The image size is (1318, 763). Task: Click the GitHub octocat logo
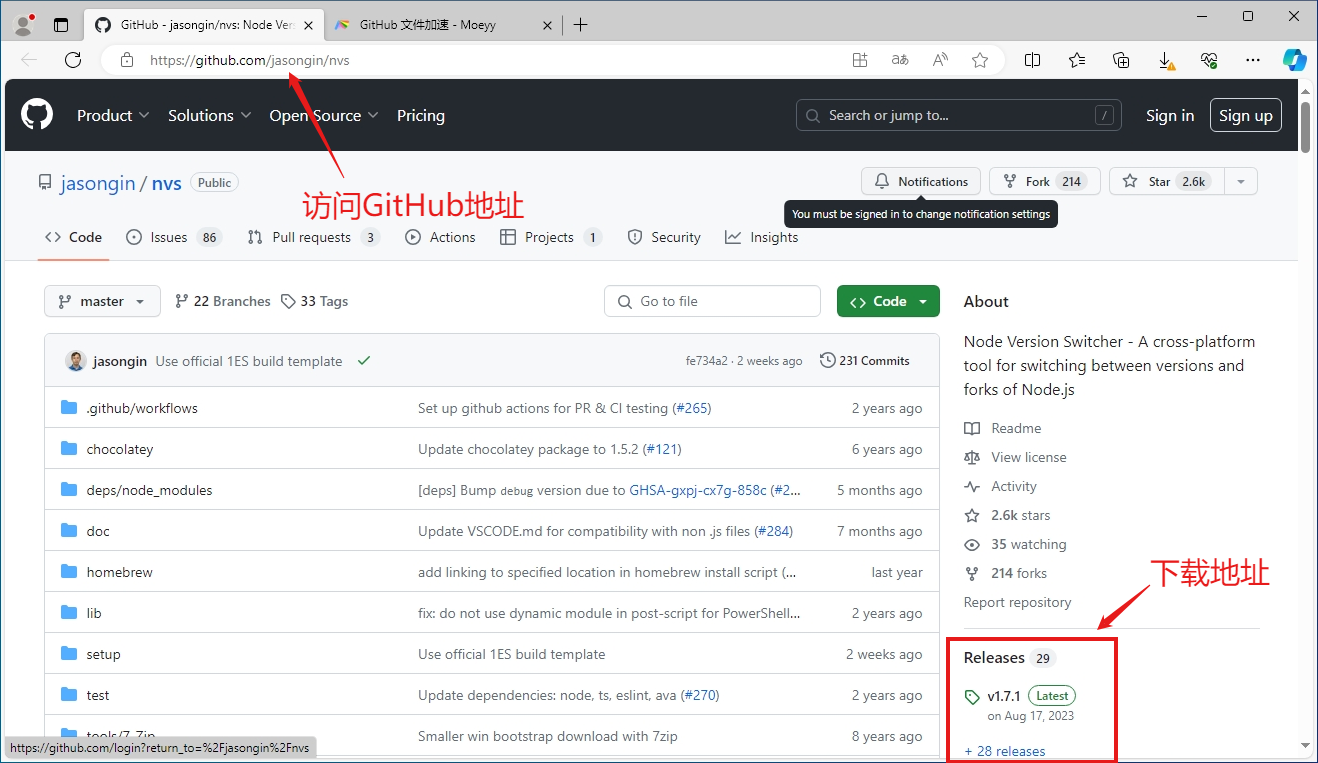[x=37, y=115]
